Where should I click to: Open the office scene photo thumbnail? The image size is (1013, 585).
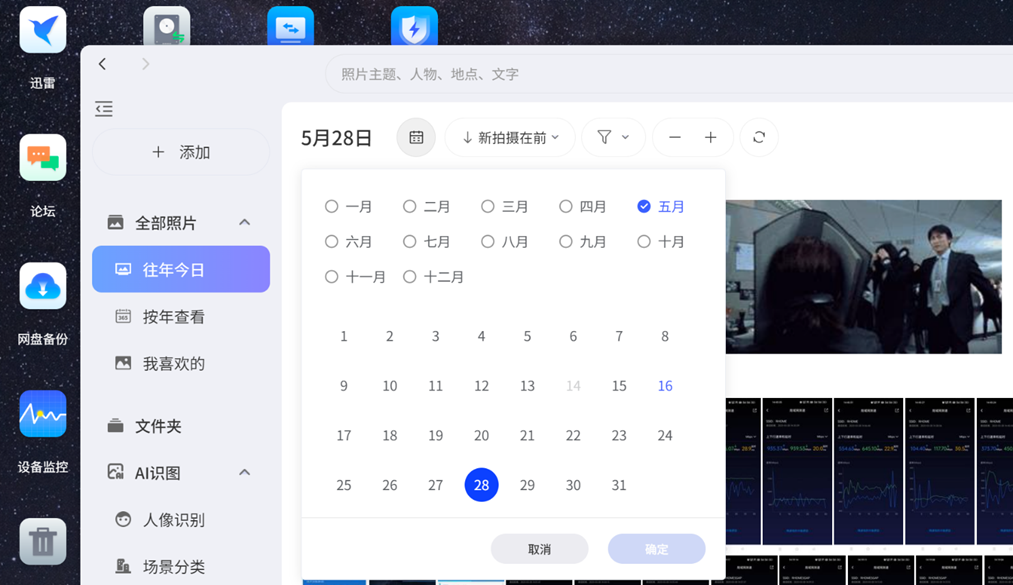(864, 276)
